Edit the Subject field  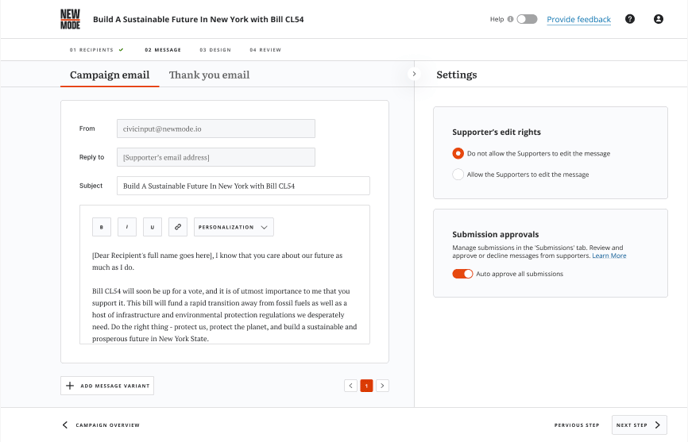coord(243,186)
